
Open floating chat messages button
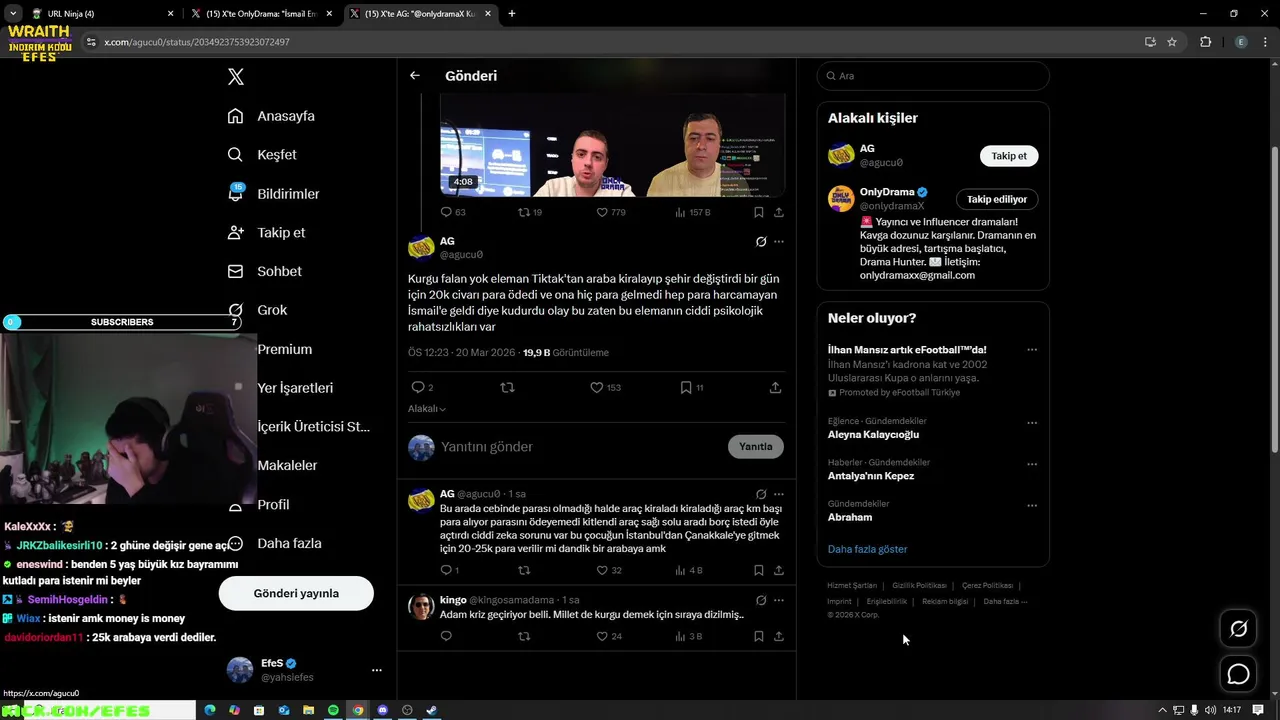coord(1238,674)
